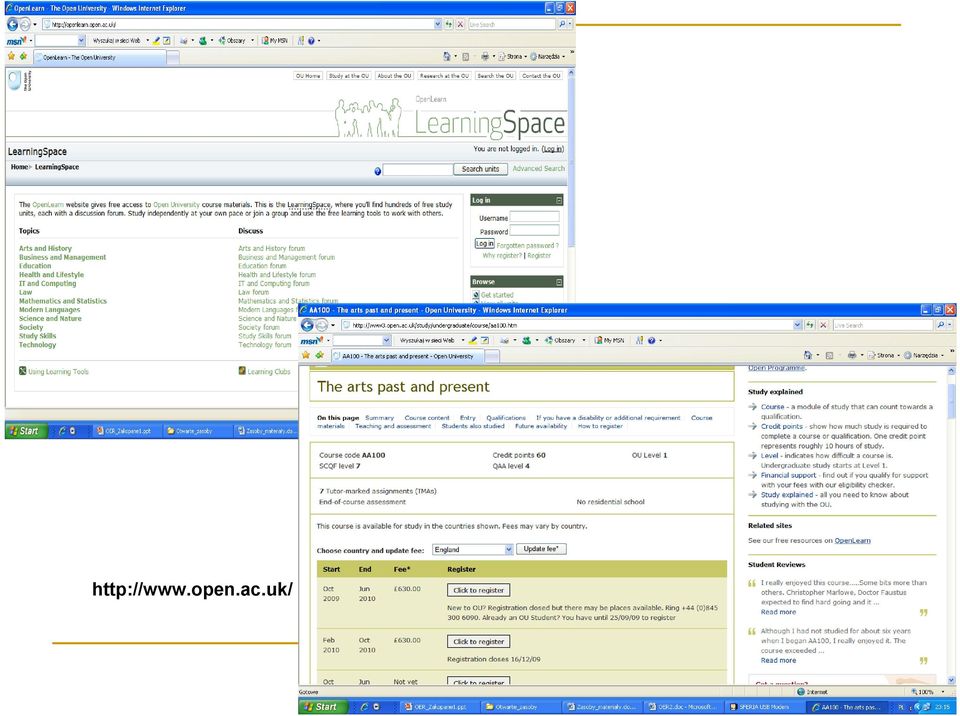This screenshot has height=716, width=960.
Task: Click the 100% zoom control in status bar
Action: pyautogui.click(x=926, y=692)
